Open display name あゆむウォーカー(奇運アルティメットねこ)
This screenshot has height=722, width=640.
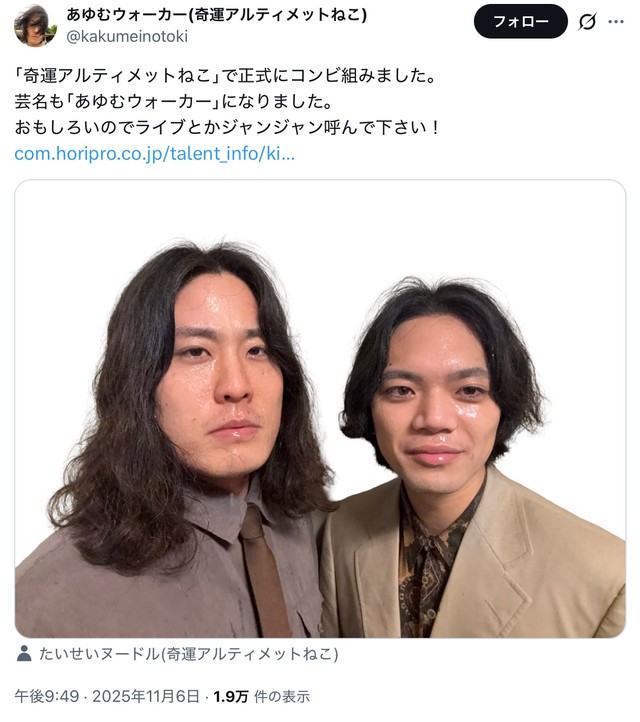(217, 15)
